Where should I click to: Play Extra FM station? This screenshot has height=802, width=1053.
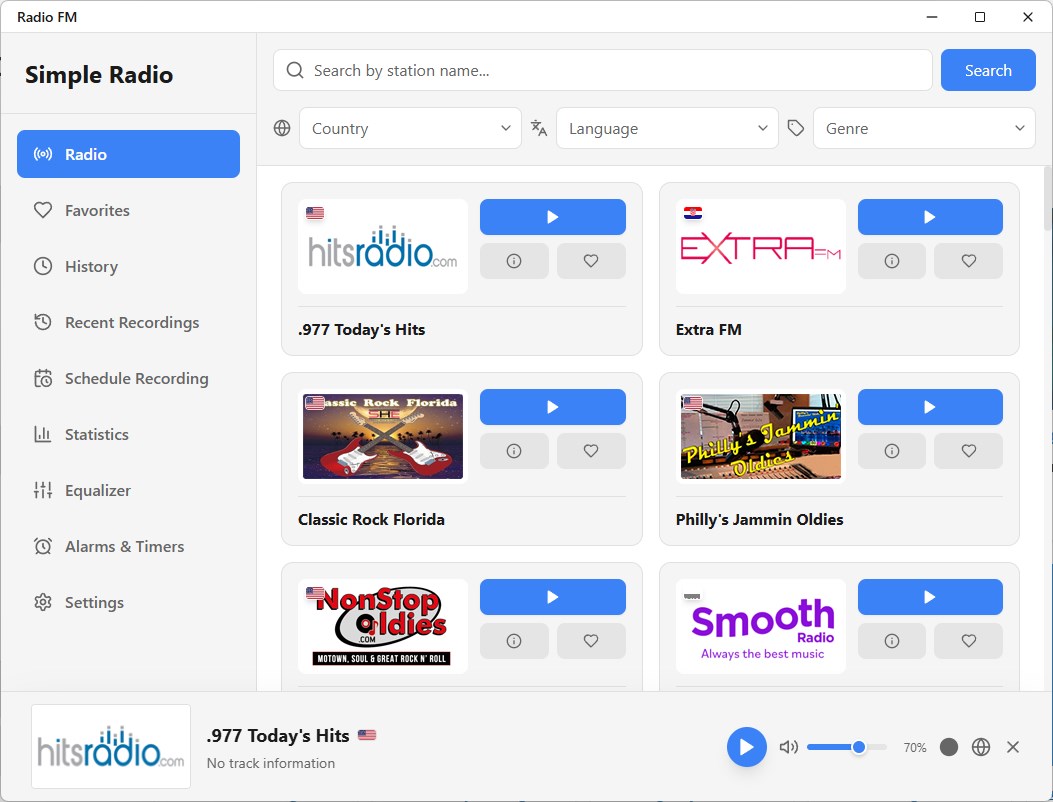click(929, 217)
